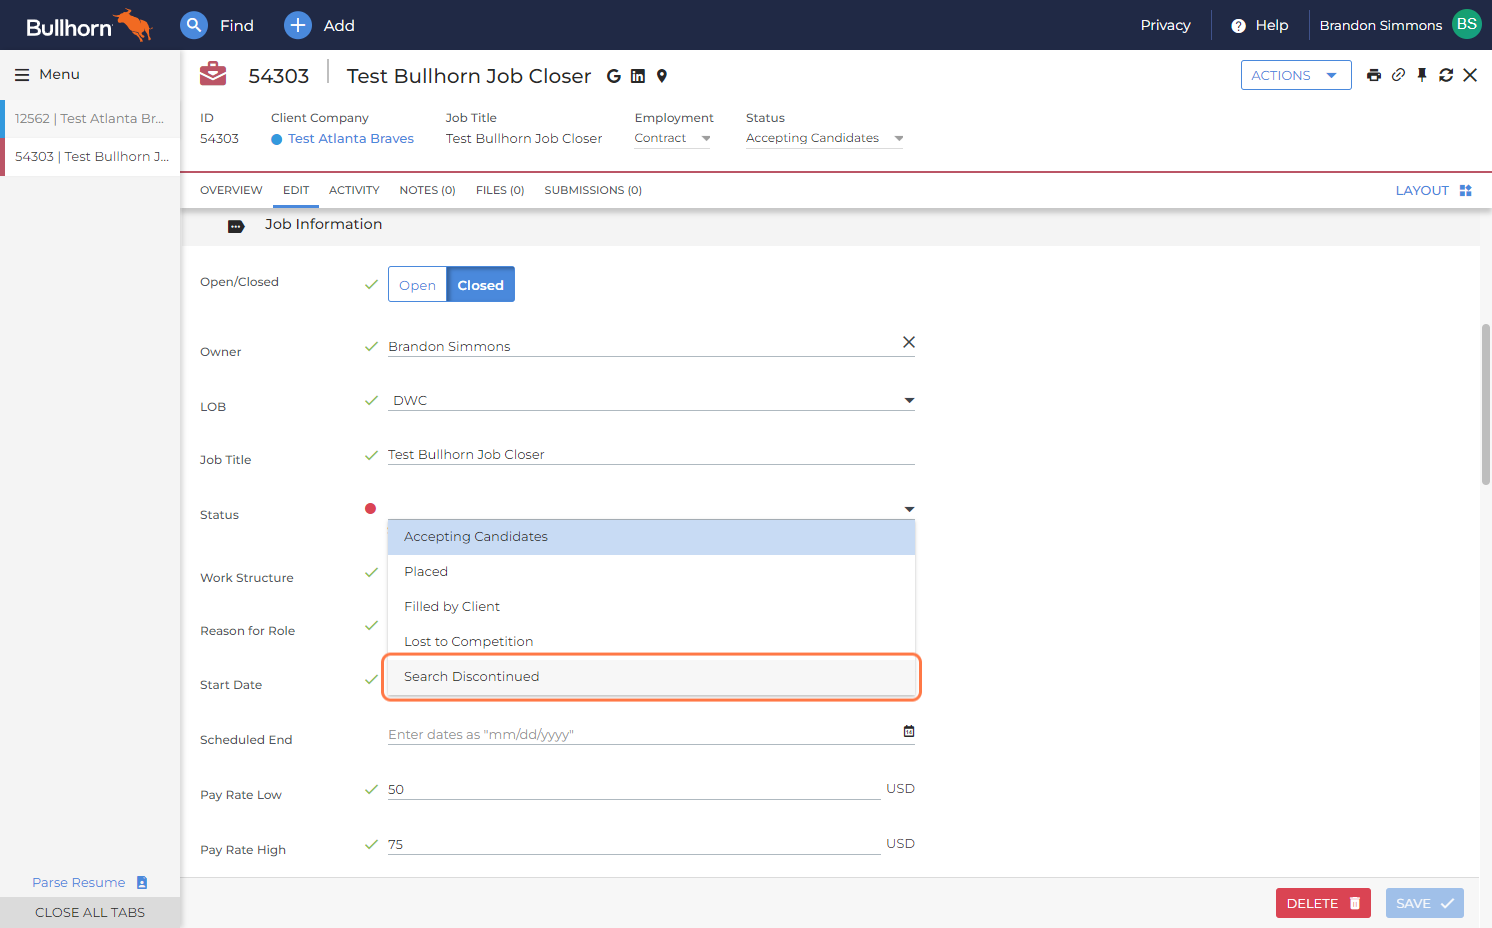Image resolution: width=1492 pixels, height=928 pixels.
Task: Click the Bullhorn logo
Action: coord(88,26)
